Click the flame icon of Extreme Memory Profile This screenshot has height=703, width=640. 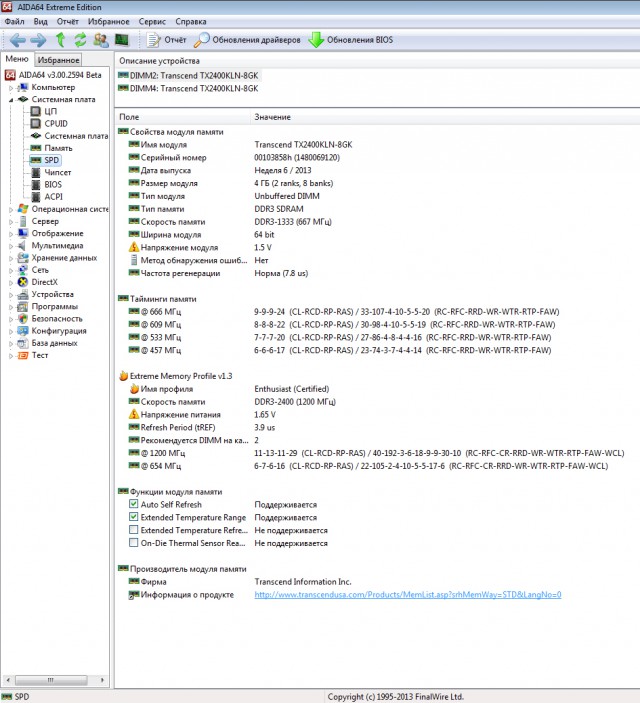(123, 376)
